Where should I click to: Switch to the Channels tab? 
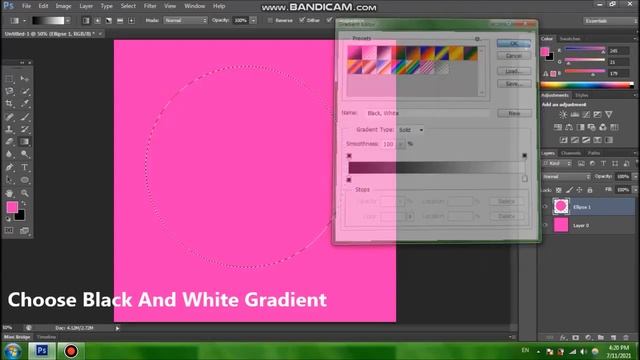coord(571,153)
